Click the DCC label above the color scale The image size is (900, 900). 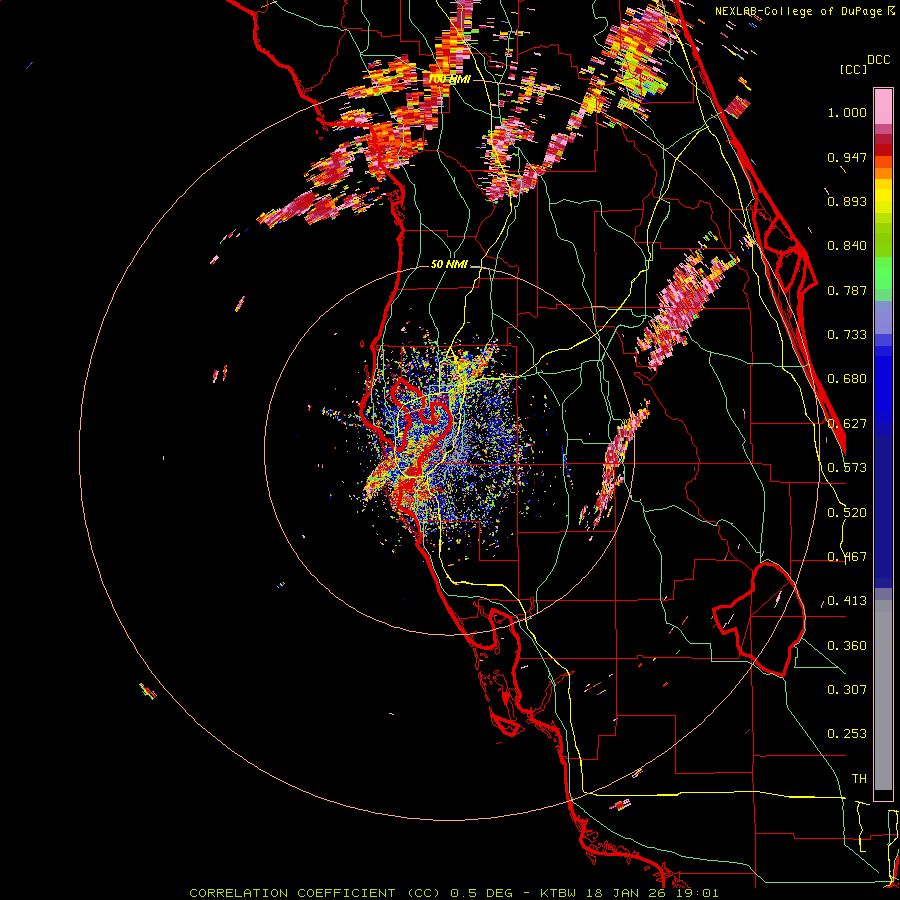click(x=879, y=60)
